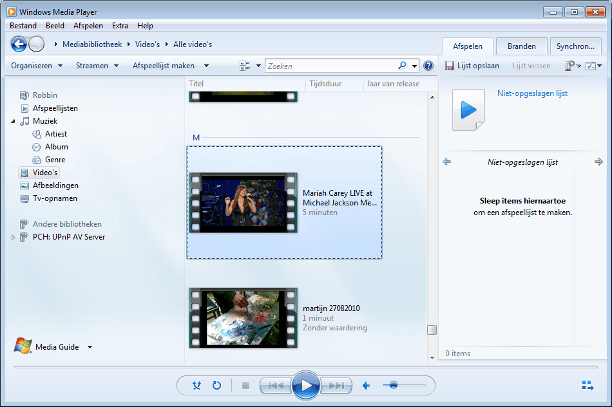Go to Mediabibliotheek in the breadcrumb
The height and width of the screenshot is (407, 612).
92,44
